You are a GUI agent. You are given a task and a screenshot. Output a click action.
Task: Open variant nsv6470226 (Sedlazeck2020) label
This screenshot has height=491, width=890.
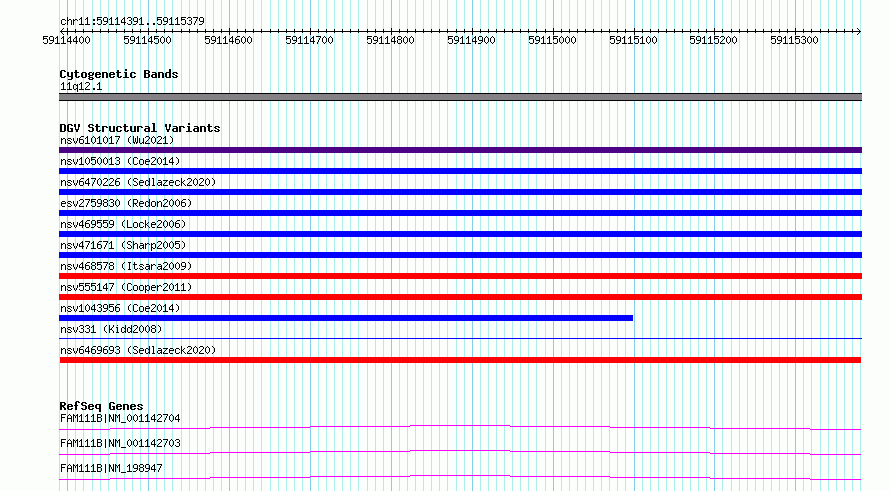tap(138, 182)
